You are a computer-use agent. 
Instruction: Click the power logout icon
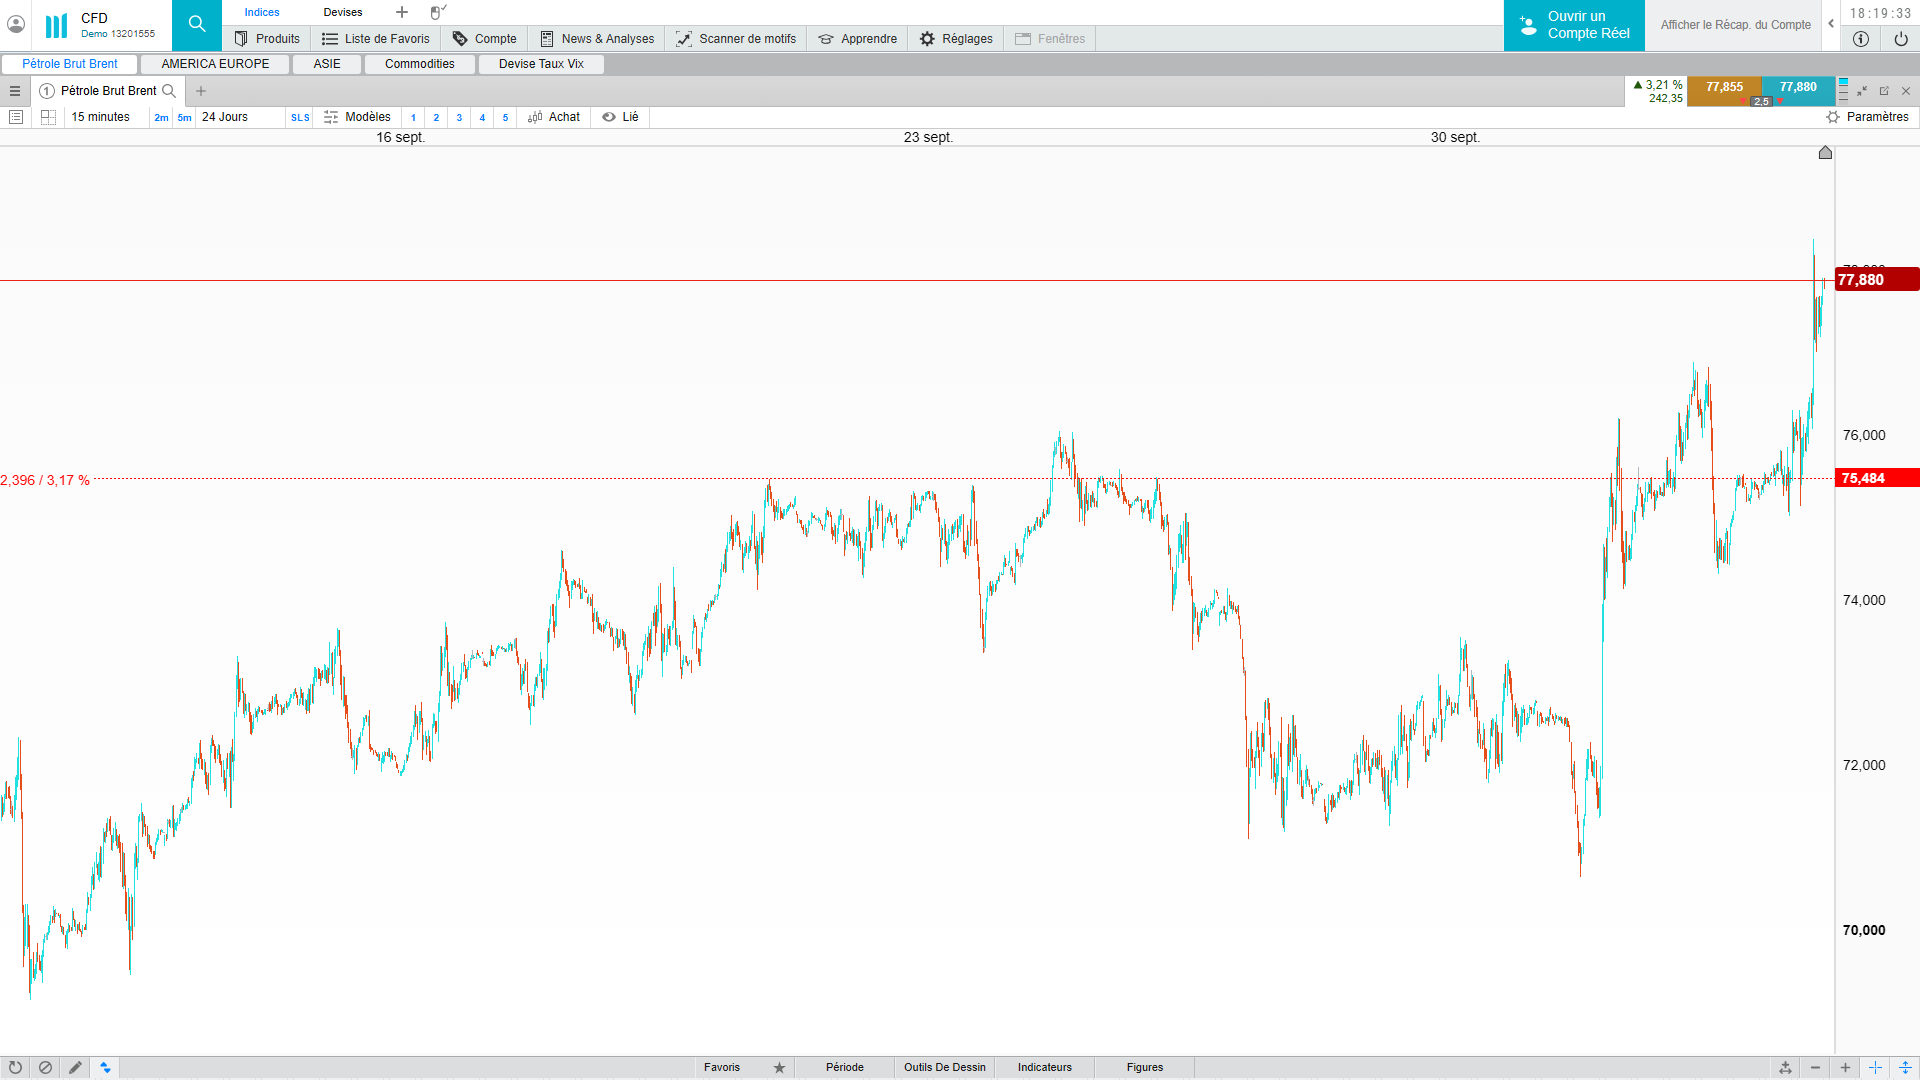1900,39
